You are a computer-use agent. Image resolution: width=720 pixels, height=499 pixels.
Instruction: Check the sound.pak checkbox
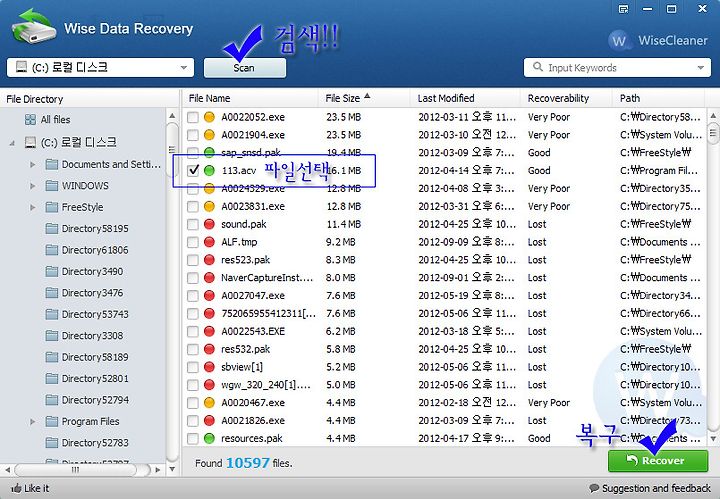[x=193, y=224]
